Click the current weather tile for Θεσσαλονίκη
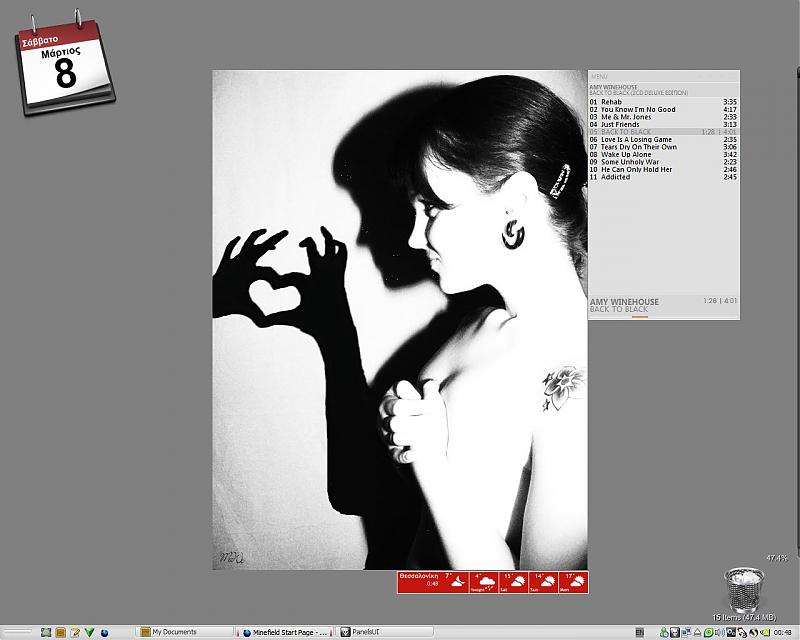The width and height of the screenshot is (800, 640). pos(433,582)
